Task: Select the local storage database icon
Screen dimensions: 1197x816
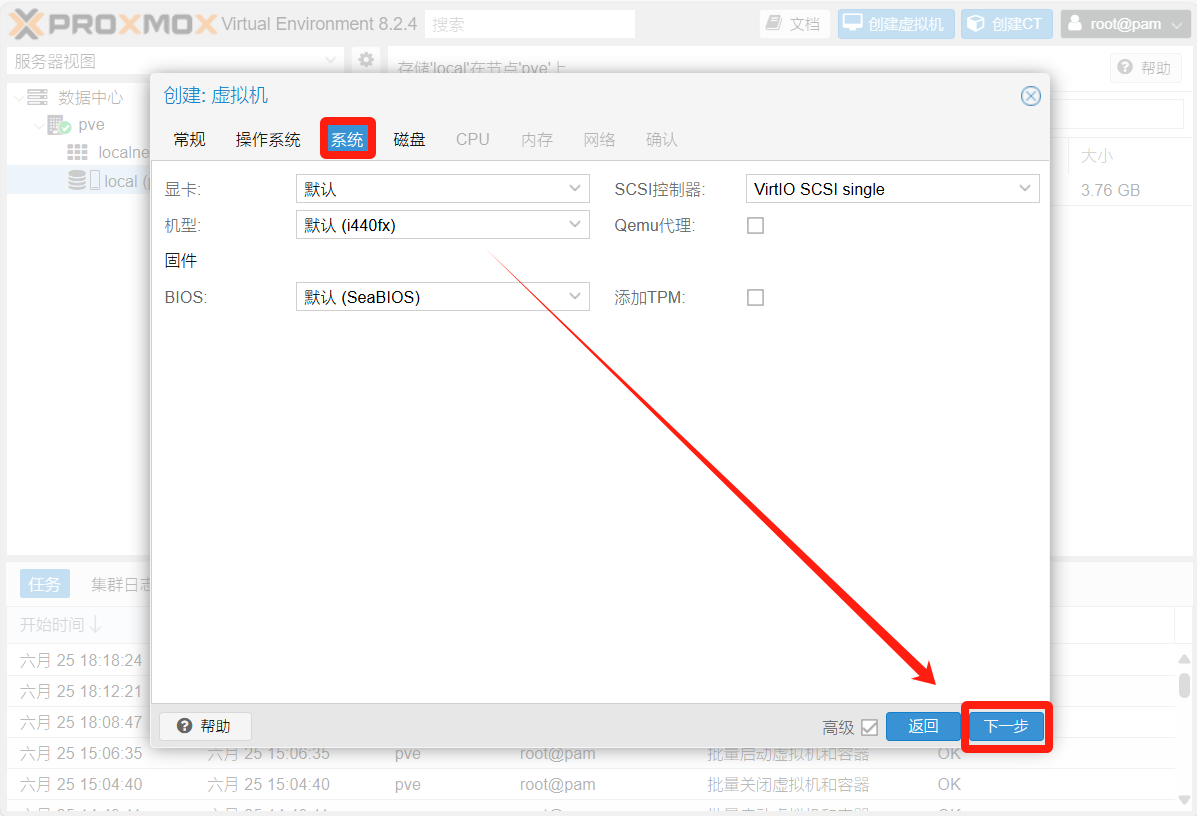Action: [77, 181]
